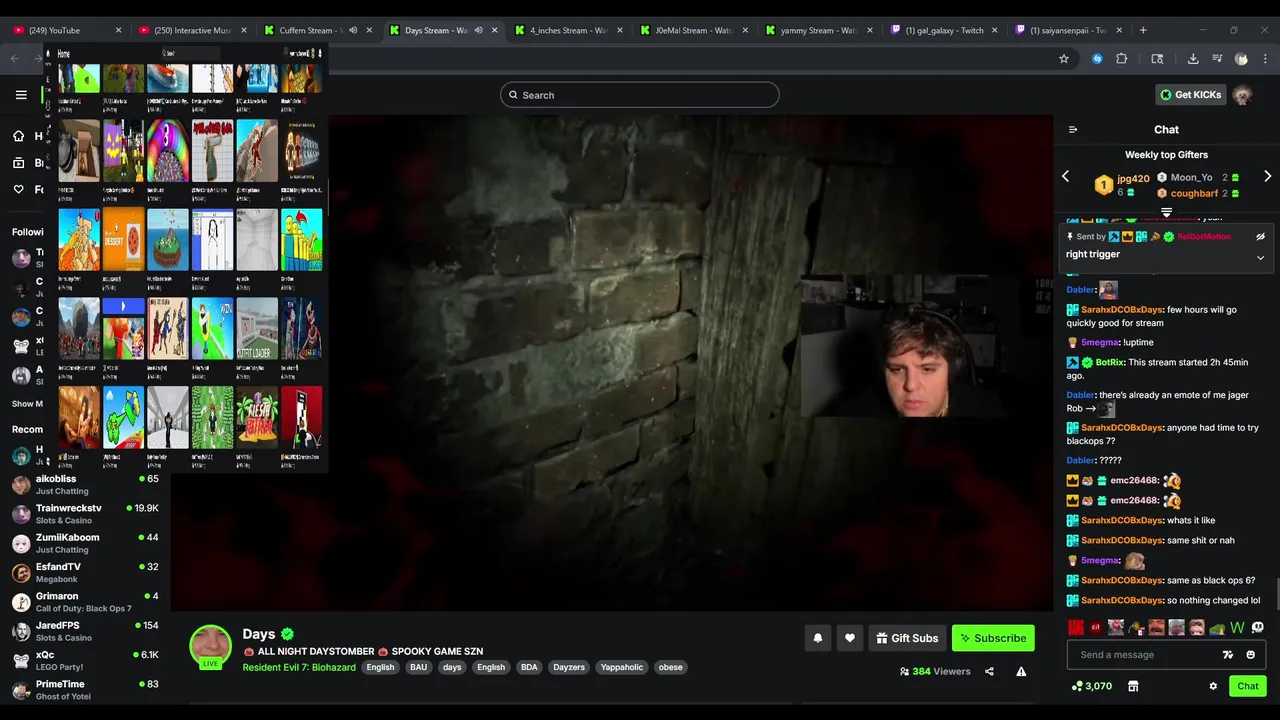Show previous leaderboard with left arrow
Viewport: 1280px width, 720px height.
(1065, 176)
